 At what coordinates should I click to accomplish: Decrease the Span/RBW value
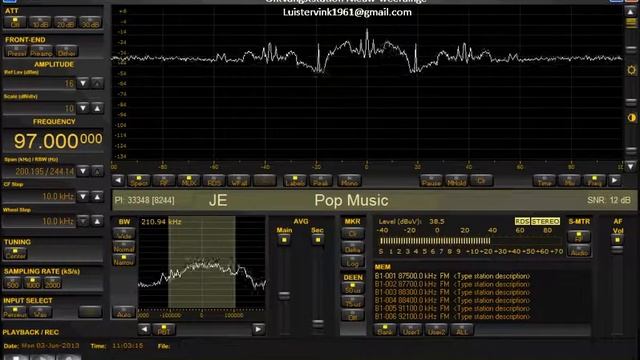point(83,171)
